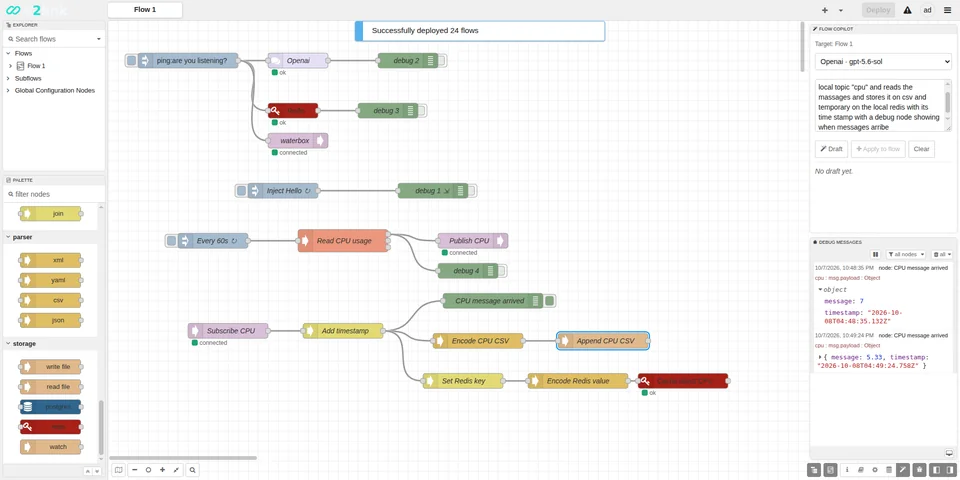Click the Search flows input field
This screenshot has height=480, width=960.
pos(49,39)
